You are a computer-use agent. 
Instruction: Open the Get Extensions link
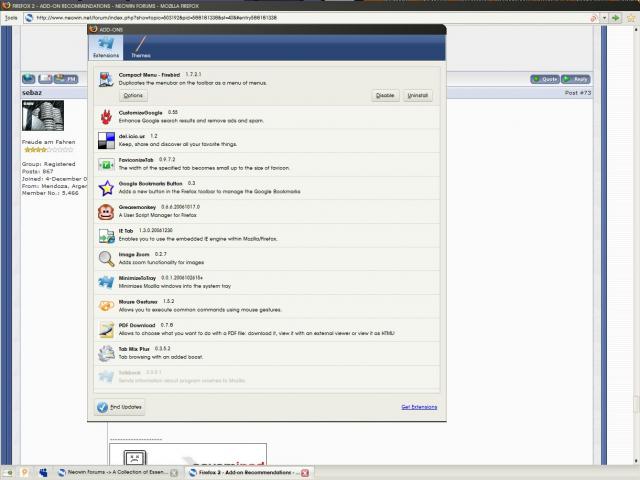[x=419, y=407]
